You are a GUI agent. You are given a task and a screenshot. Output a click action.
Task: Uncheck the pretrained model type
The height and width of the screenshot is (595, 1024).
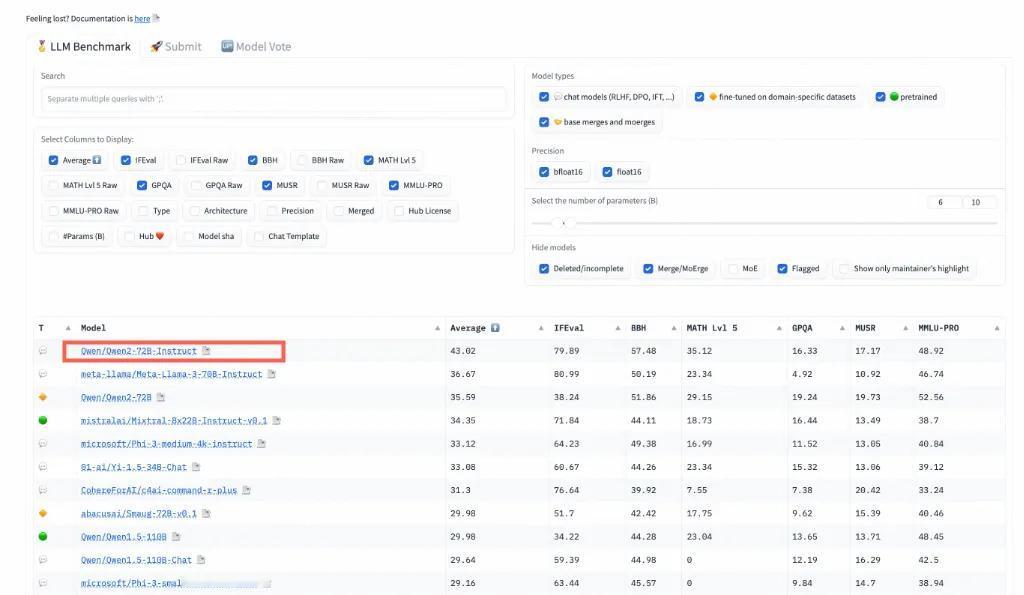[881, 97]
